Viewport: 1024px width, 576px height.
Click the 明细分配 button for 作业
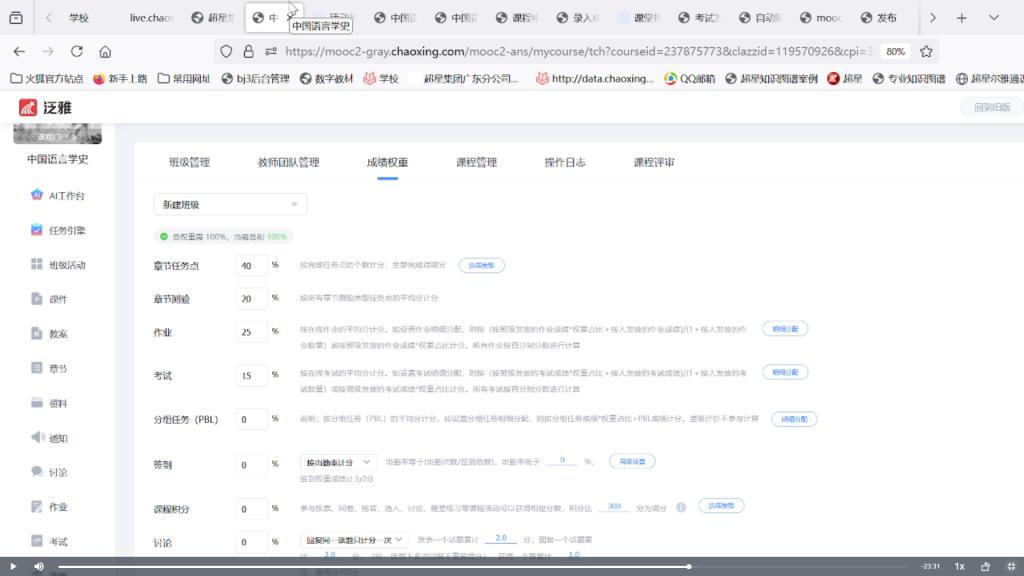click(785, 328)
